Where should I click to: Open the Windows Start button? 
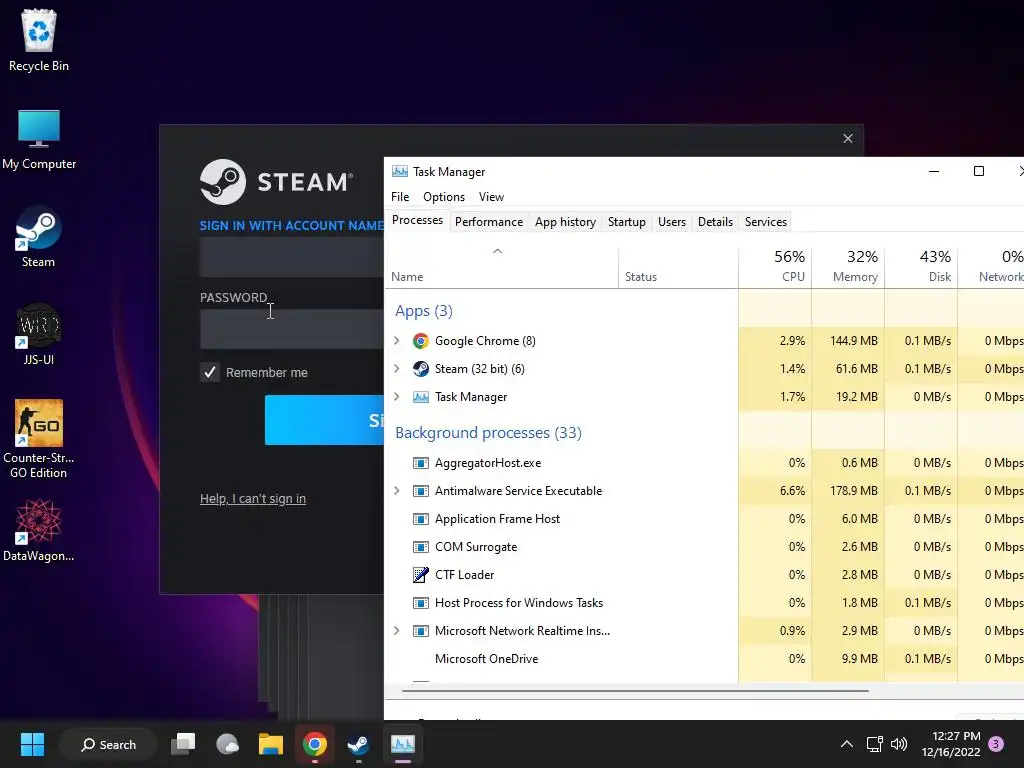click(x=32, y=744)
